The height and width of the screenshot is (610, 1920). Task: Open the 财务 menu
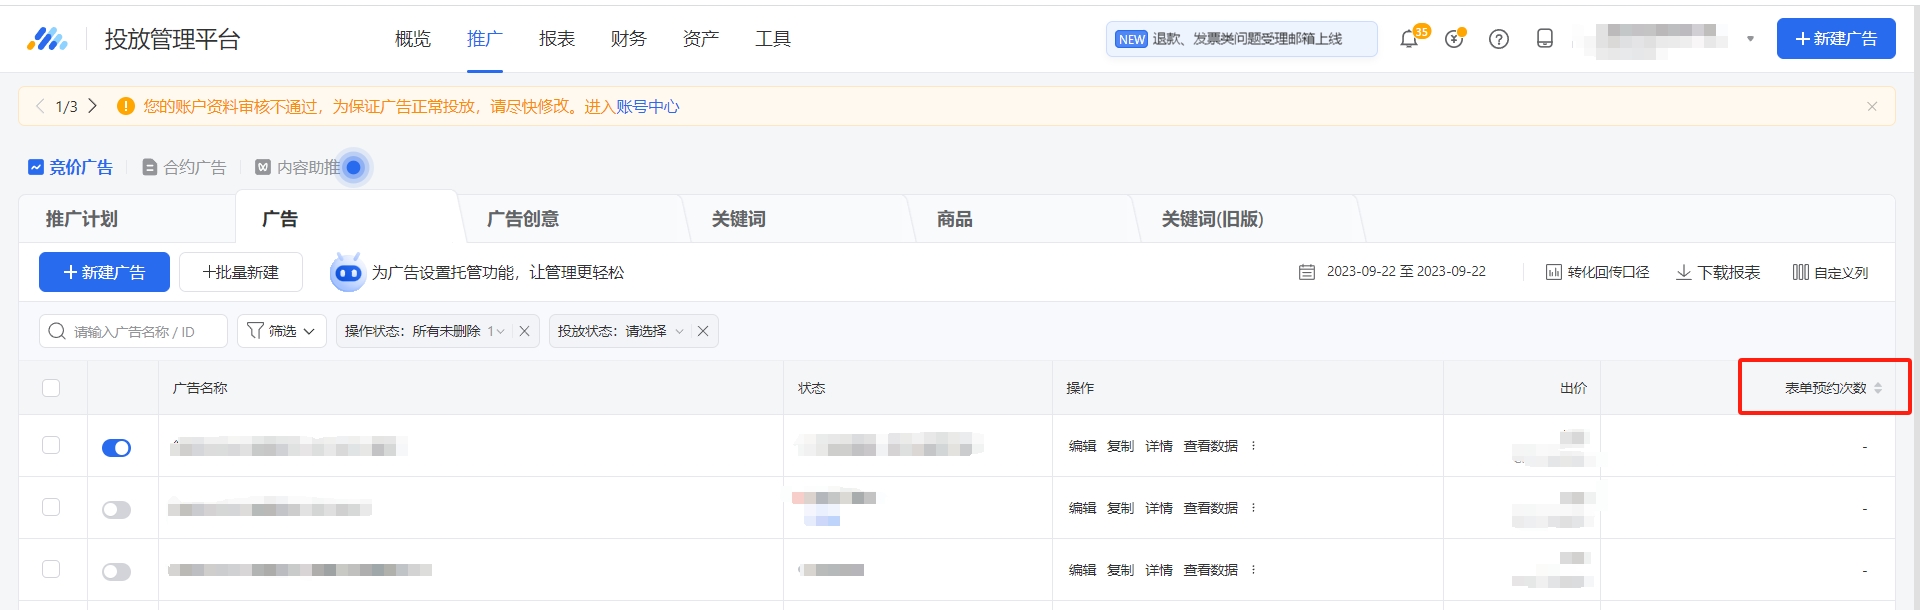pos(629,39)
